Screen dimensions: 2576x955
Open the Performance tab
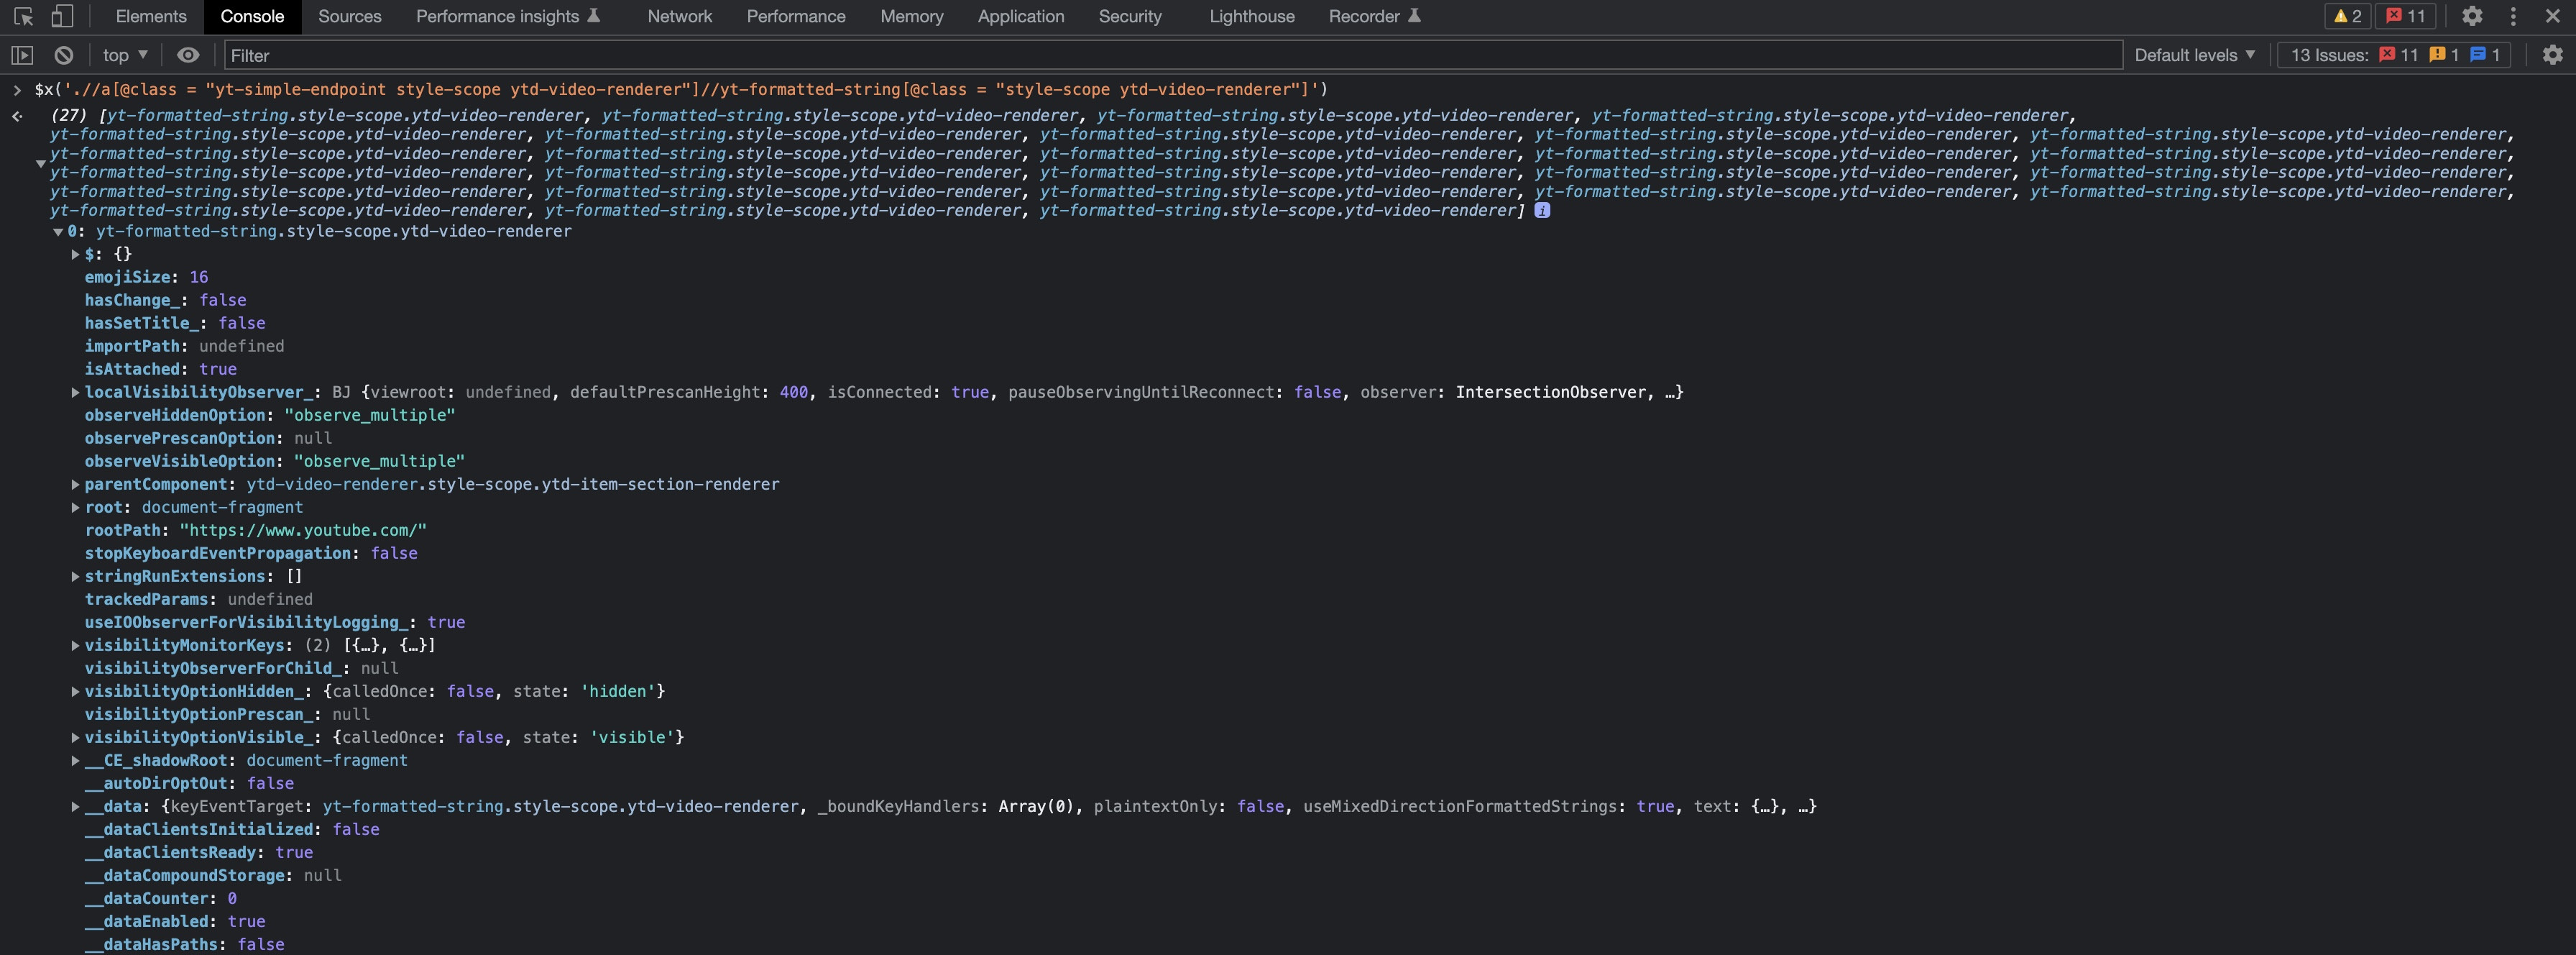pos(796,16)
